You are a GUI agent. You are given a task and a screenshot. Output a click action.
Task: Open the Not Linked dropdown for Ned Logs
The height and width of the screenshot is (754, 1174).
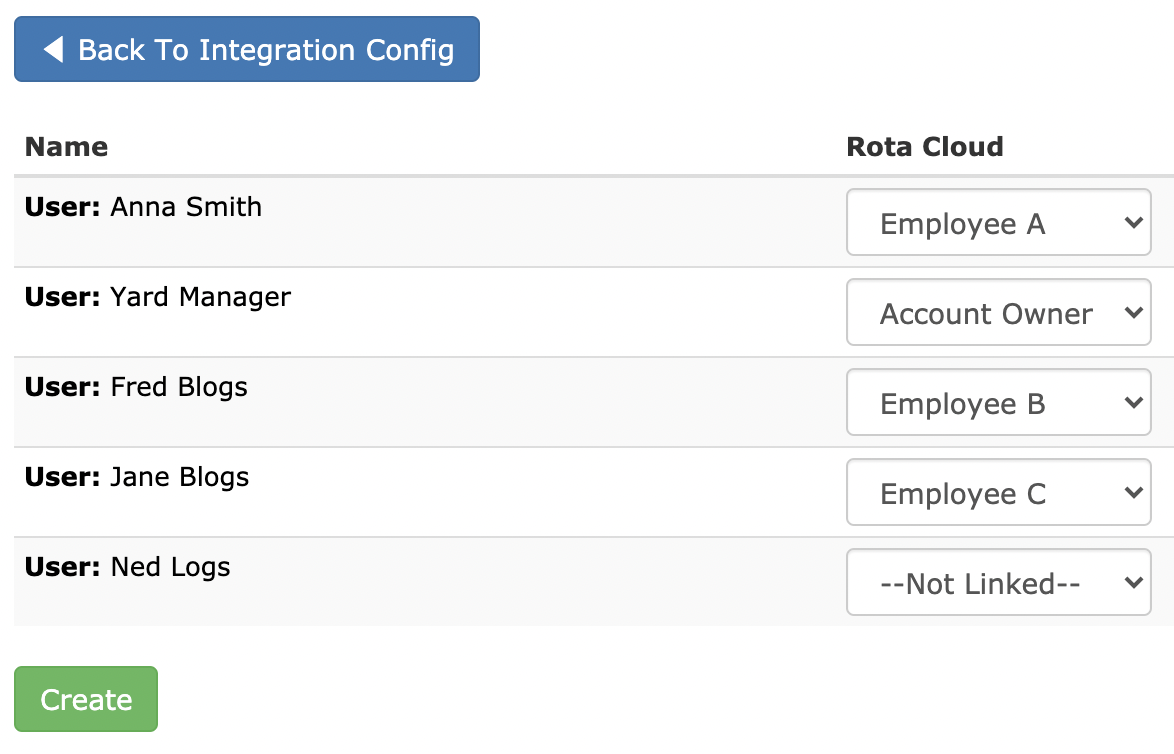pyautogui.click(x=997, y=582)
